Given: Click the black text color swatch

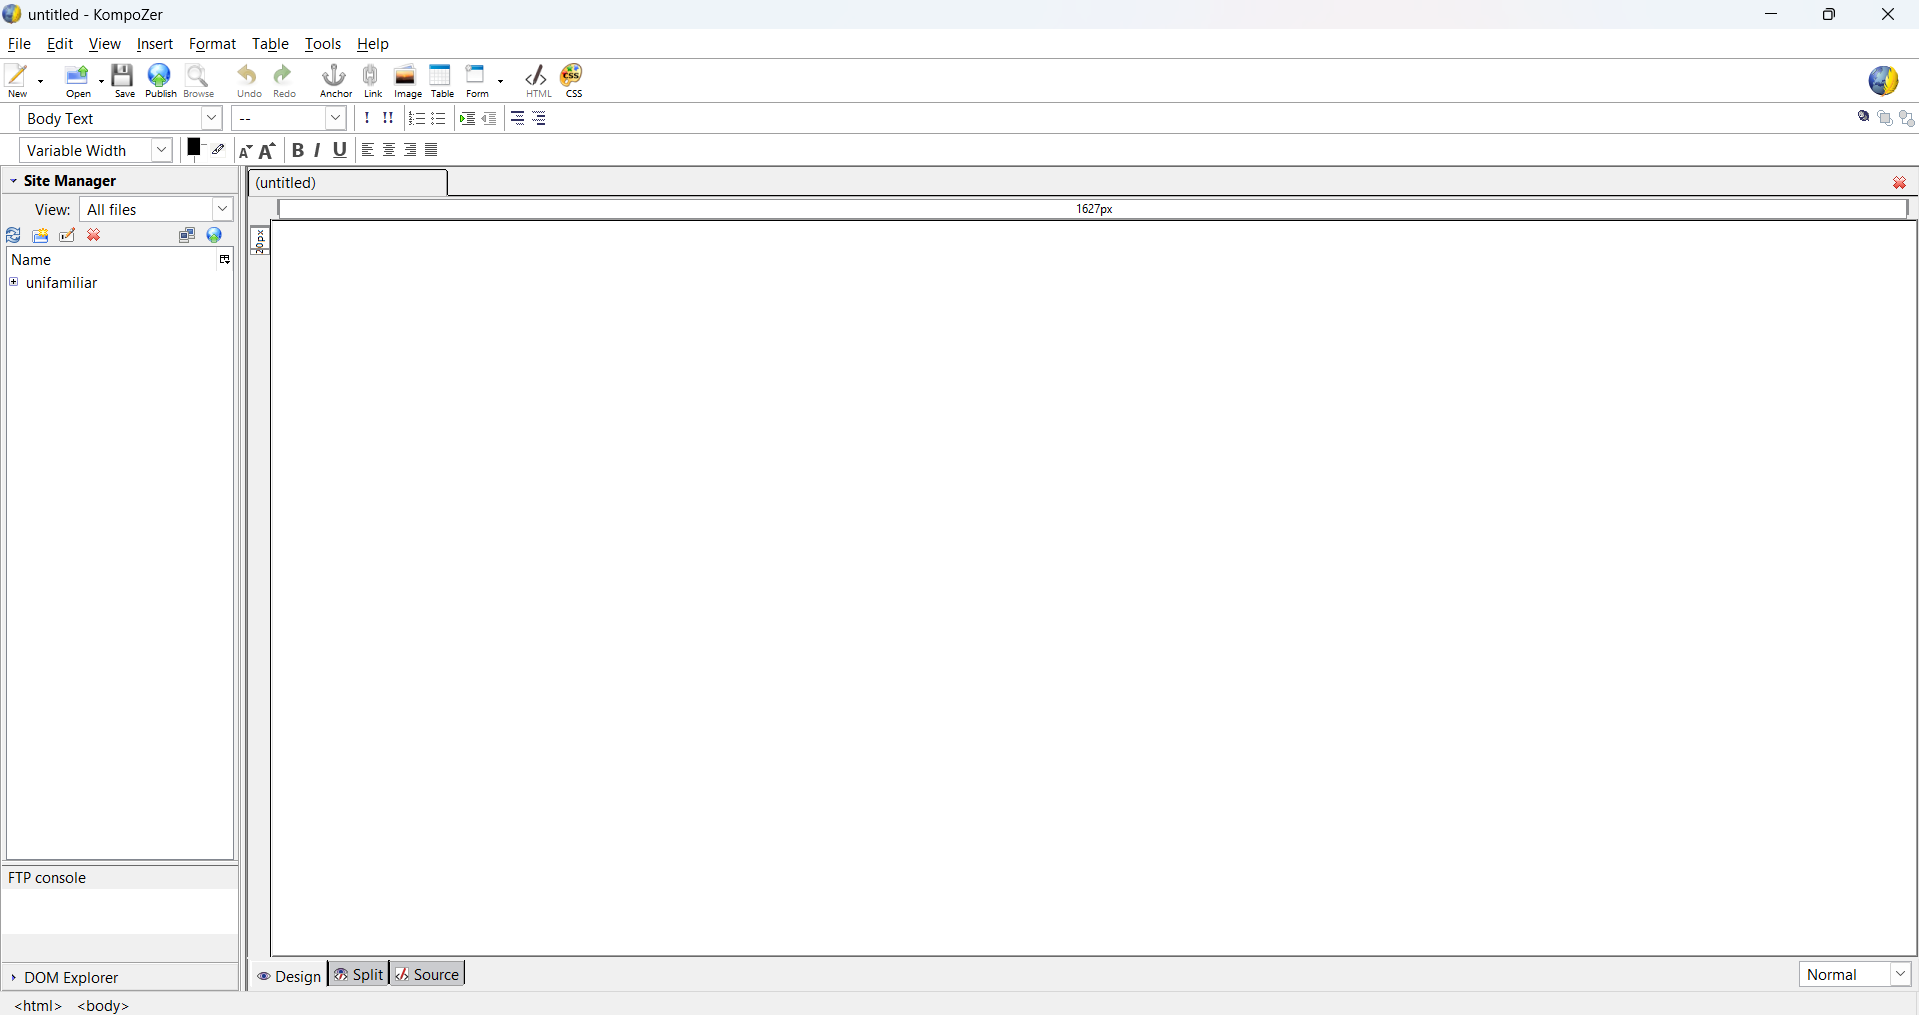Looking at the screenshot, I should 194,148.
